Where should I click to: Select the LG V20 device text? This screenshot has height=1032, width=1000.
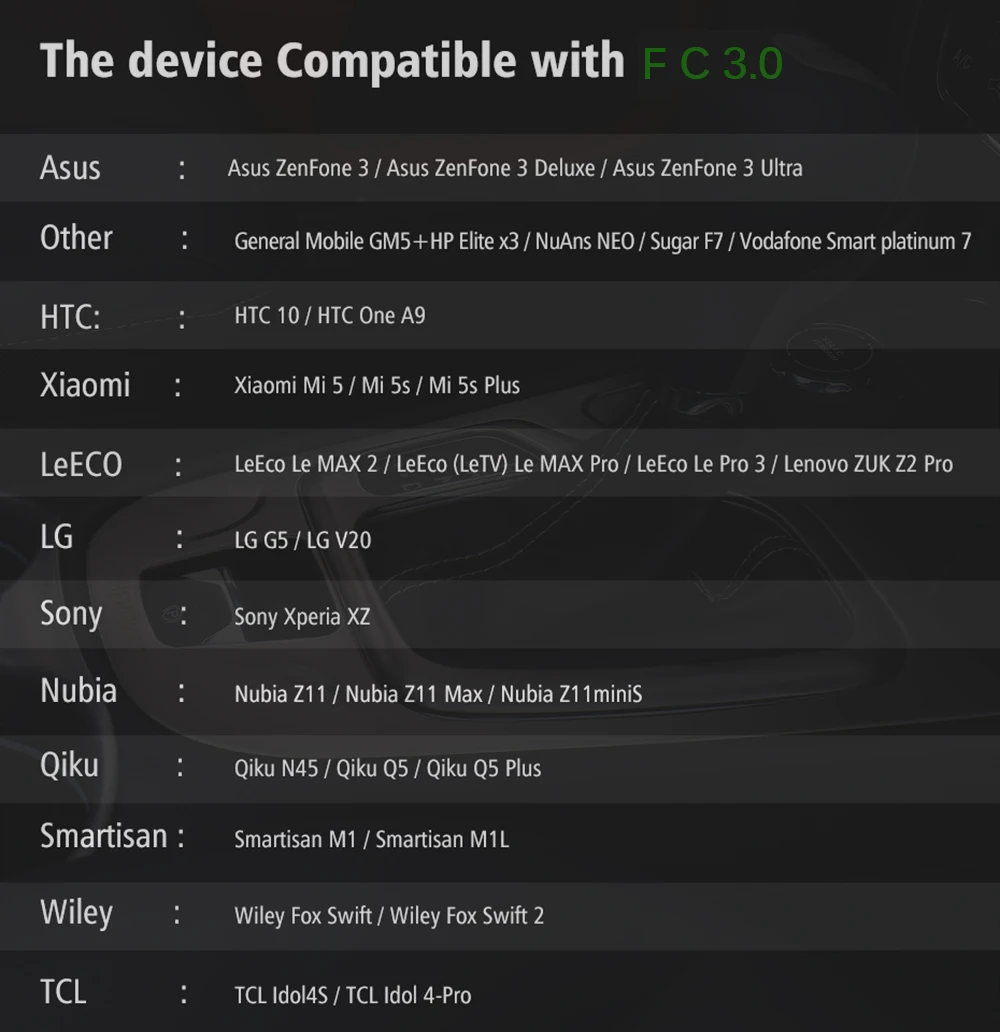[x=339, y=541]
